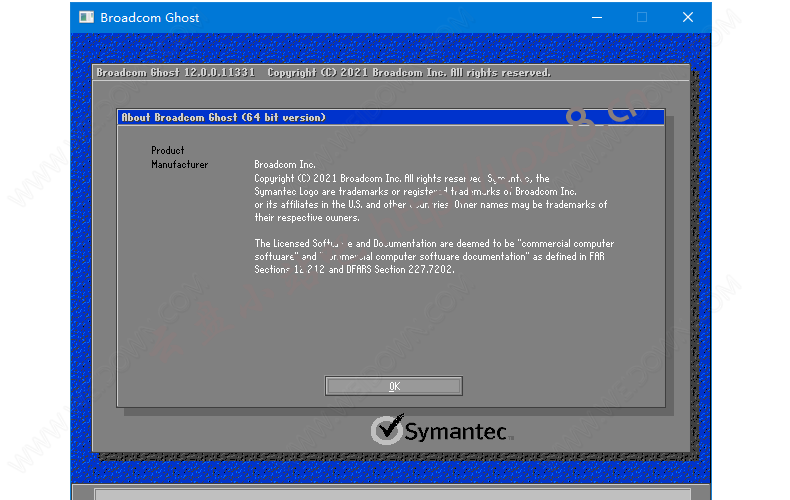
Task: Click the 'The Licensed Software and Documentation' line
Action: [x=434, y=243]
